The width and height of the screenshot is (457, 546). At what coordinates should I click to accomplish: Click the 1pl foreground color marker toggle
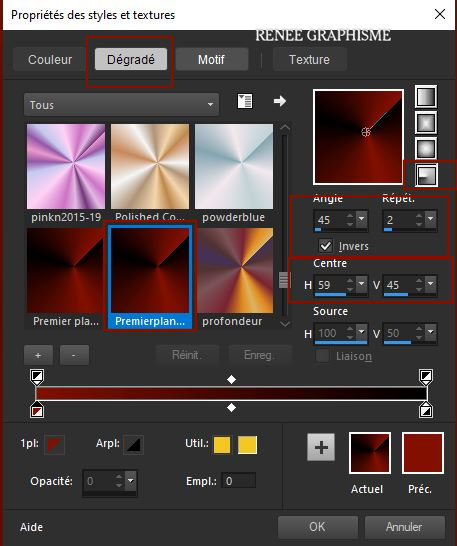[x=54, y=445]
